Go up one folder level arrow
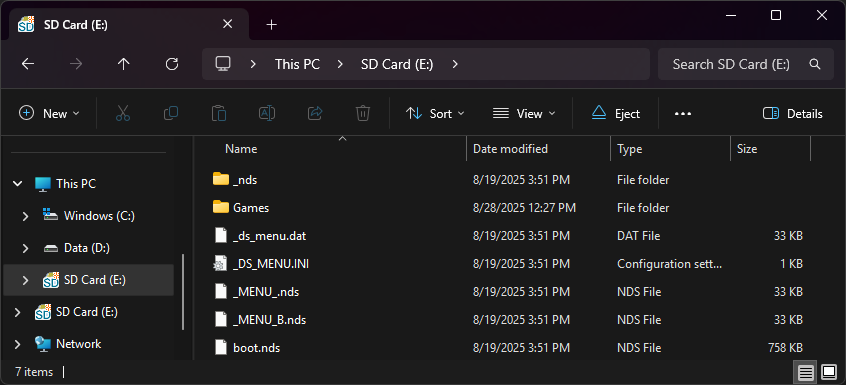Viewport: 846px width, 385px height. pyautogui.click(x=124, y=64)
